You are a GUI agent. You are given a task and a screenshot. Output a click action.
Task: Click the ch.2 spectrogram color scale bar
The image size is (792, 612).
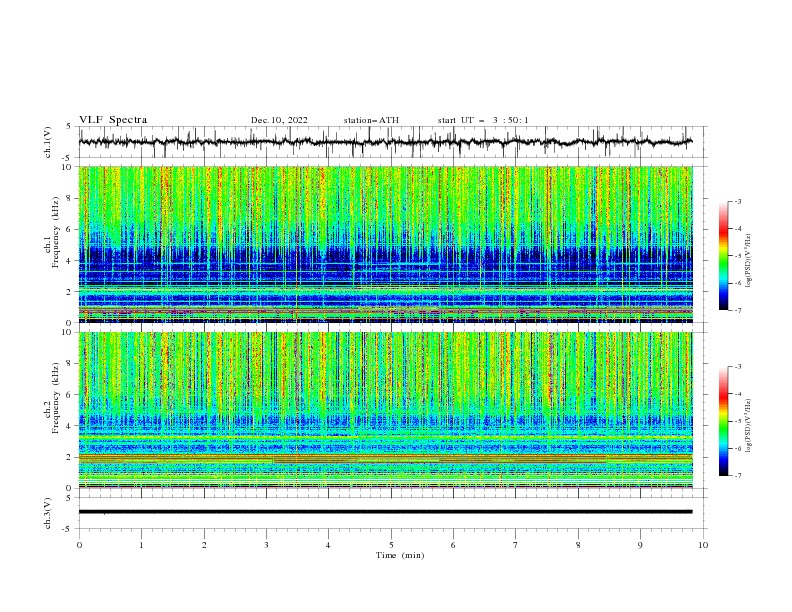(724, 421)
